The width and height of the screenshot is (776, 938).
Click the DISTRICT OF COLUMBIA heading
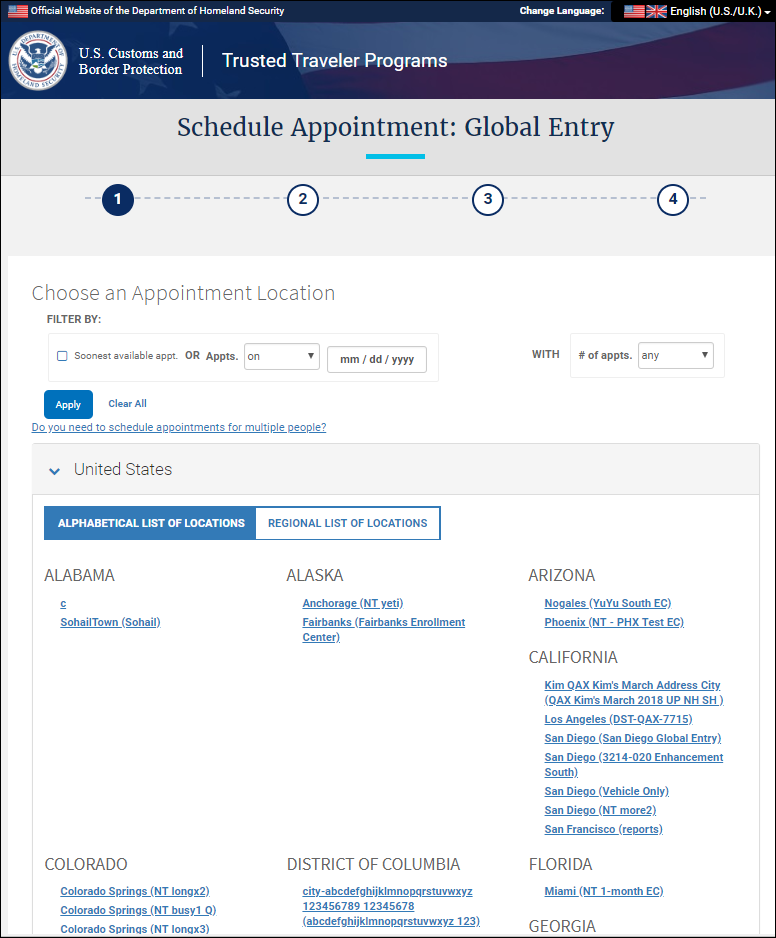click(x=373, y=864)
